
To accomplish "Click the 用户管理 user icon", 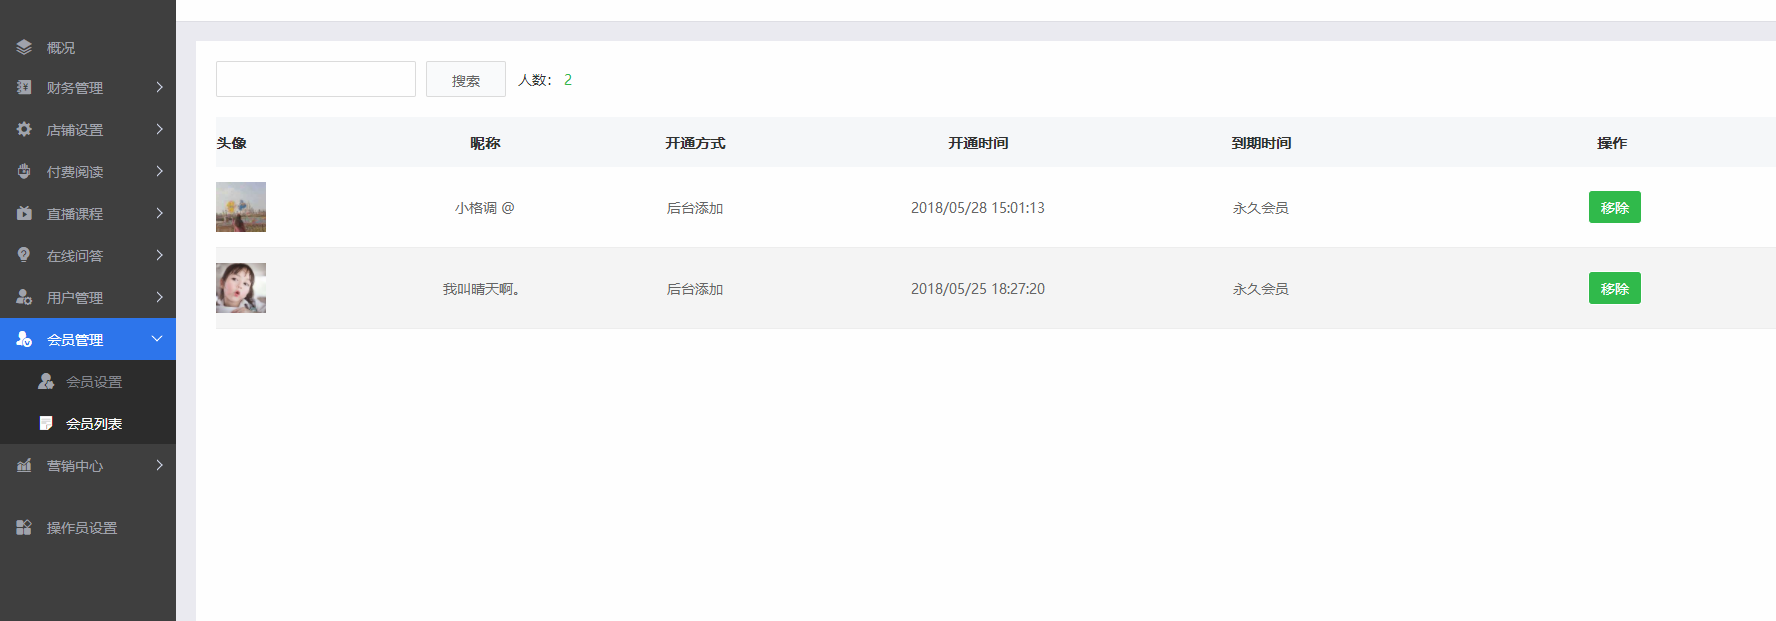I will point(24,297).
